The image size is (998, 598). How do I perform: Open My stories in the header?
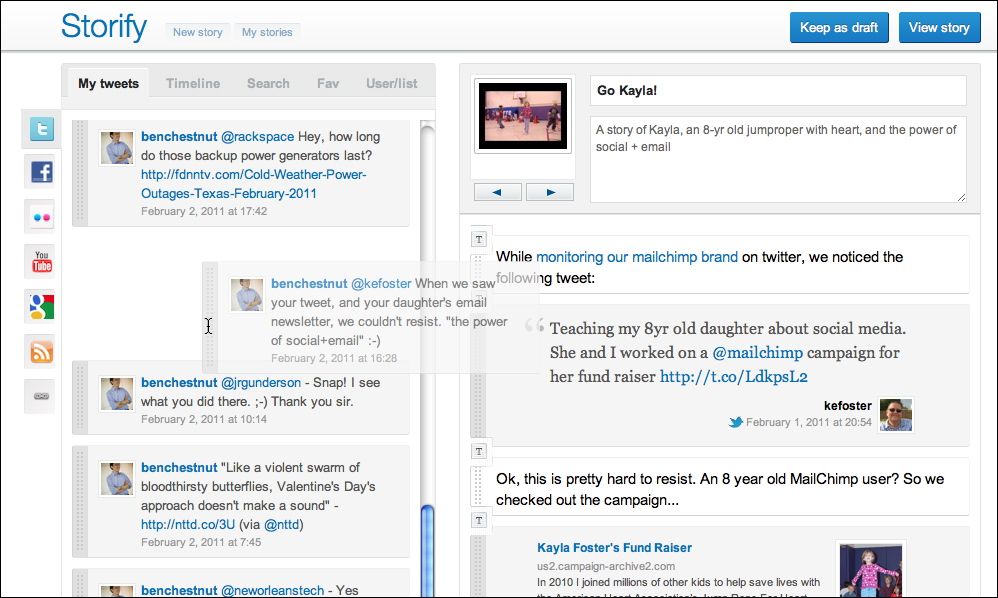267,32
